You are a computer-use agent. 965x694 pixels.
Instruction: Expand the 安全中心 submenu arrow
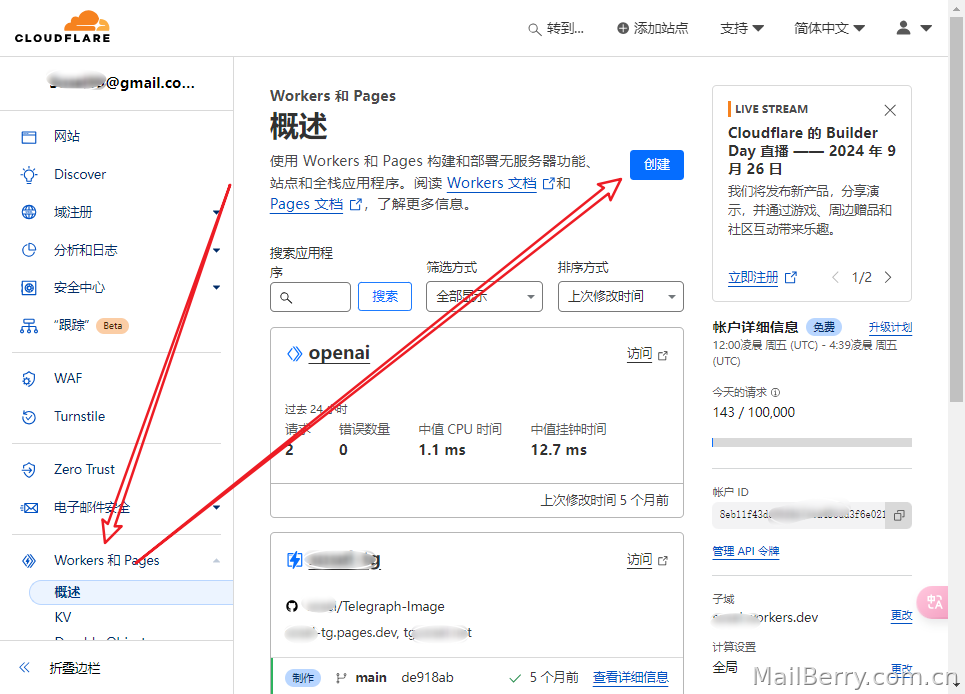click(x=217, y=287)
